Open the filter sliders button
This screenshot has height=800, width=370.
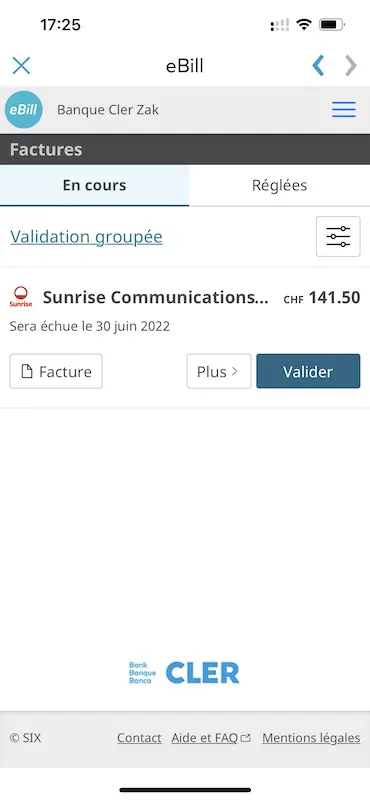click(338, 236)
